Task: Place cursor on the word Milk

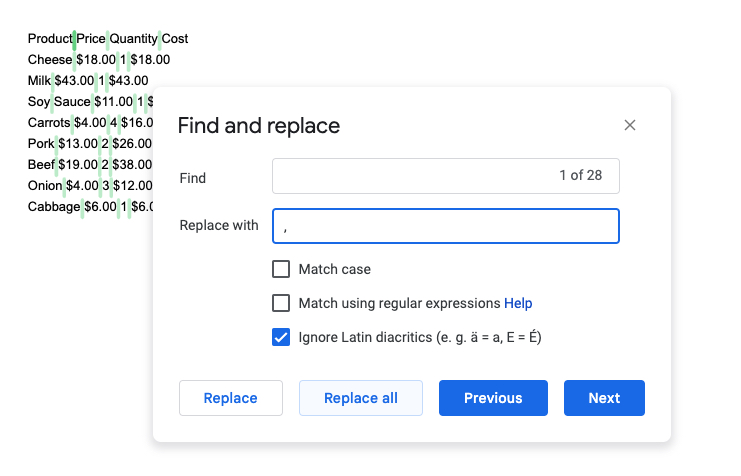Action: pyautogui.click(x=39, y=81)
